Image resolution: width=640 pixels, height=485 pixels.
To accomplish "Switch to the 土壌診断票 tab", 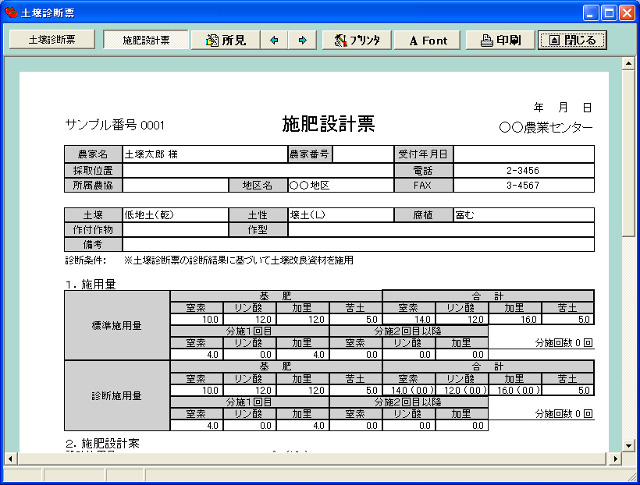I will pyautogui.click(x=52, y=40).
